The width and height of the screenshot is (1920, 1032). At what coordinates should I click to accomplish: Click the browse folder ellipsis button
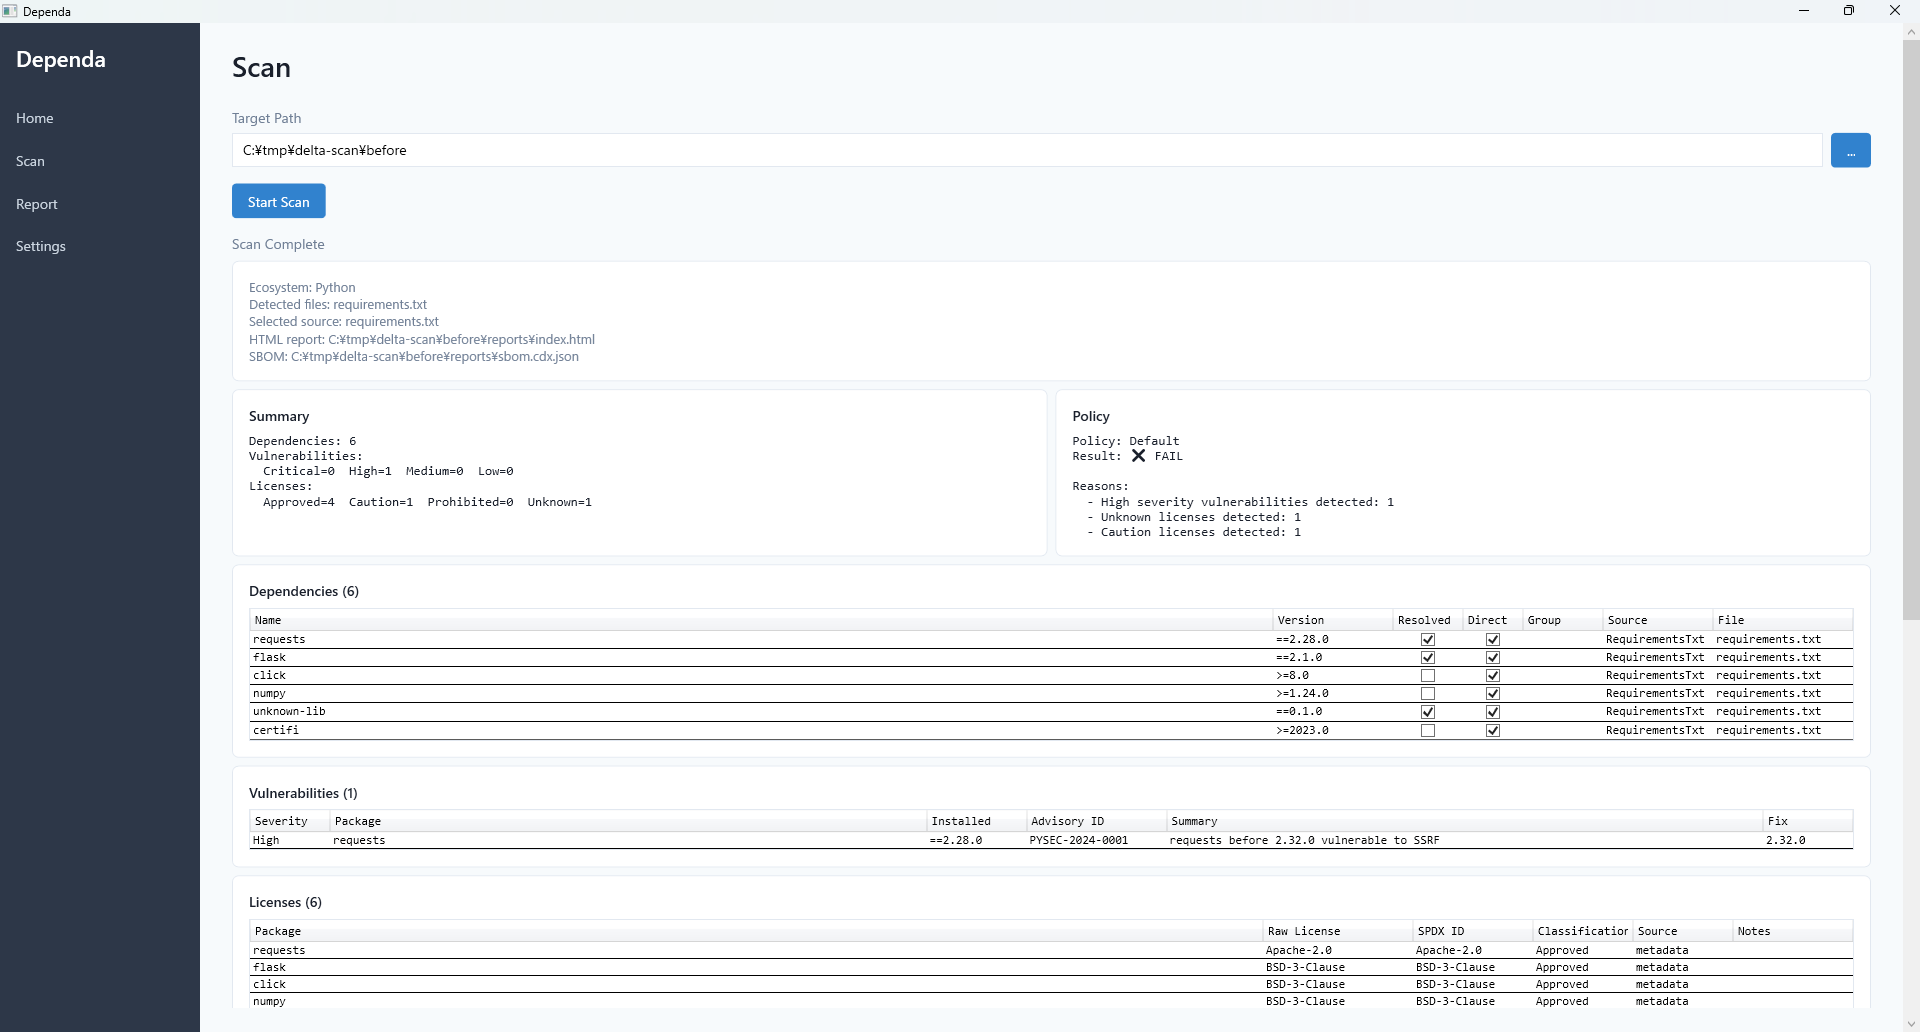[1850, 151]
